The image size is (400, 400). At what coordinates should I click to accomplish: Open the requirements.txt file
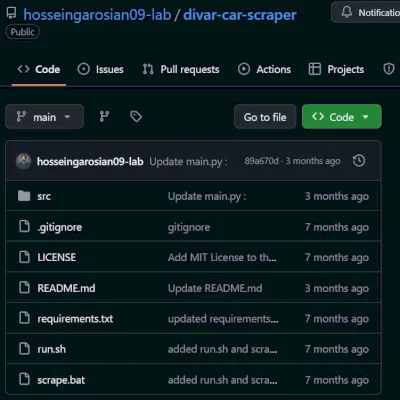click(75, 319)
